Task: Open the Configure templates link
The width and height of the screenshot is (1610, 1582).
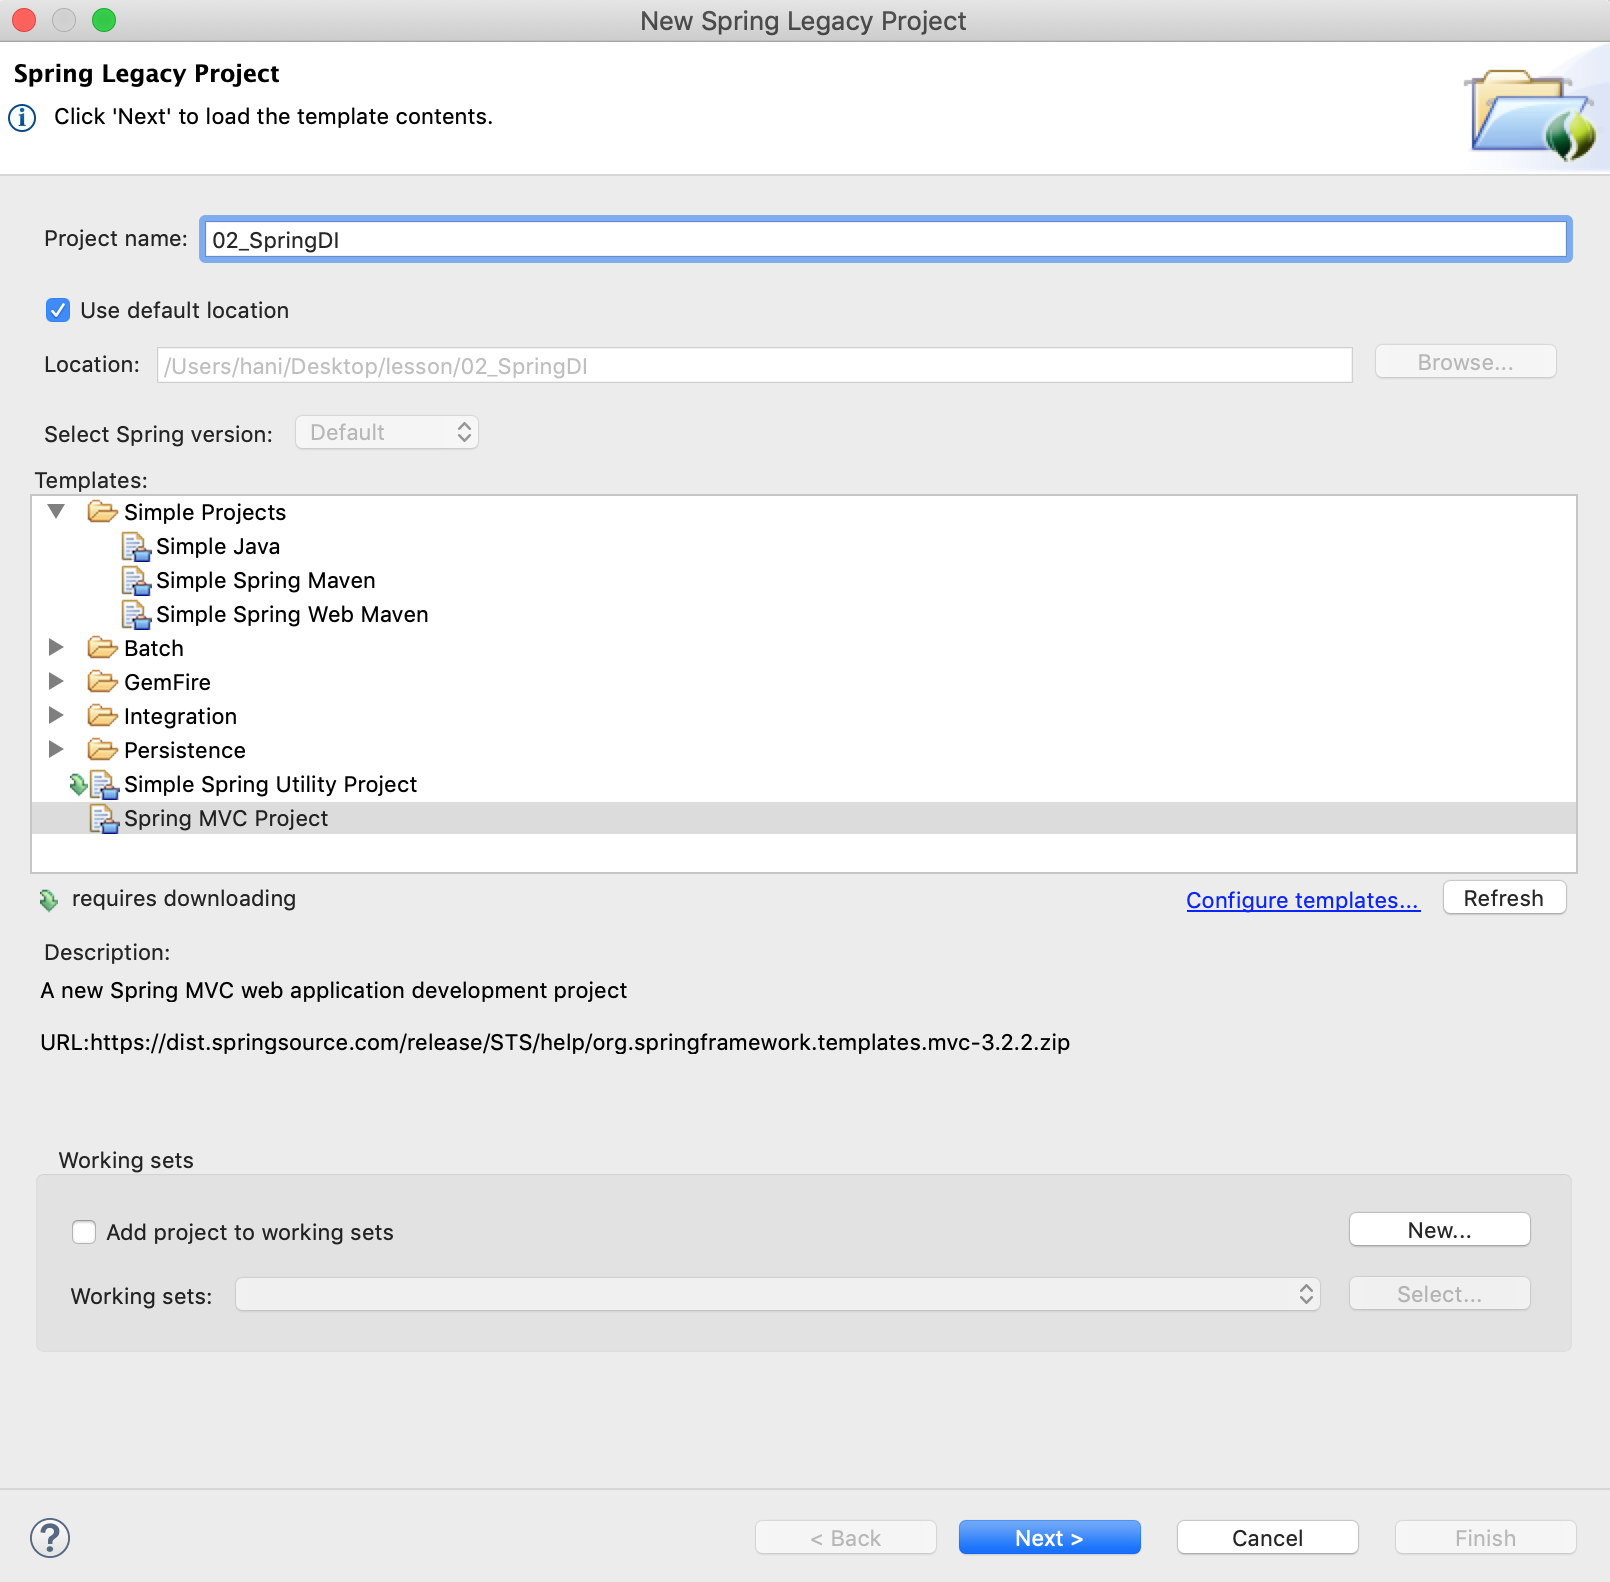Action: pyautogui.click(x=1303, y=901)
